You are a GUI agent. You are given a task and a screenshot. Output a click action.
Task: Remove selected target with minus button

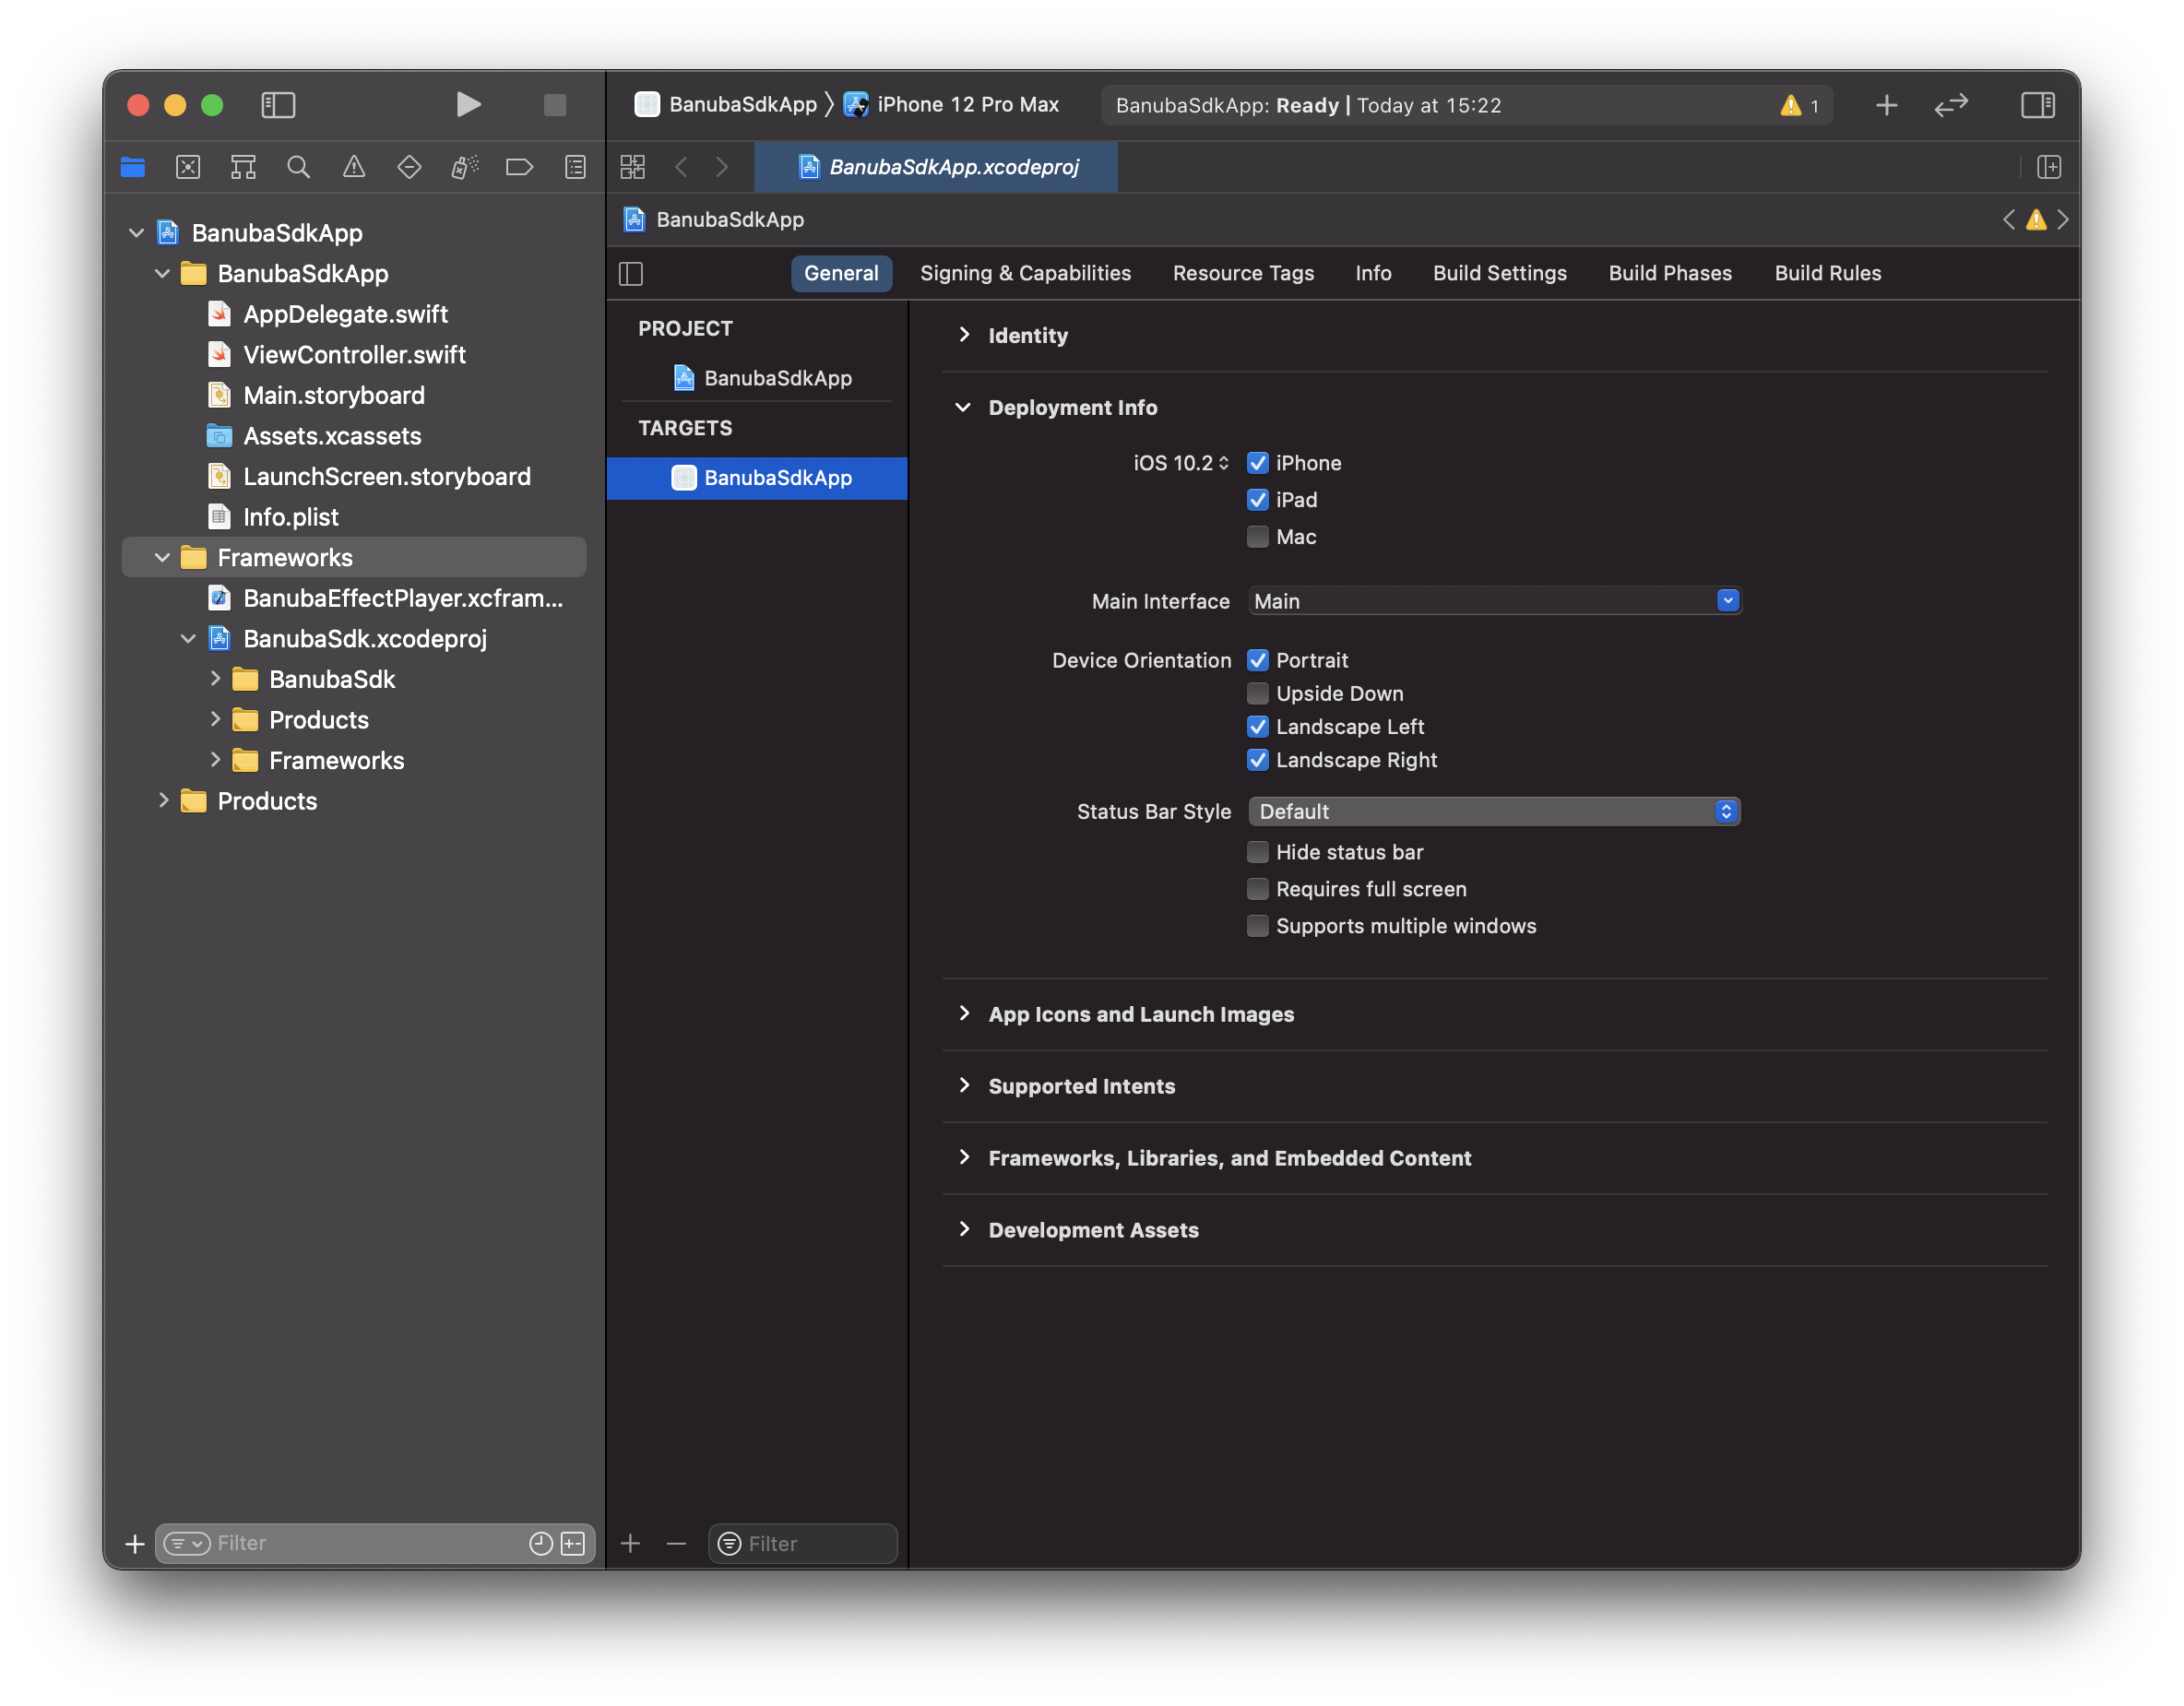676,1543
